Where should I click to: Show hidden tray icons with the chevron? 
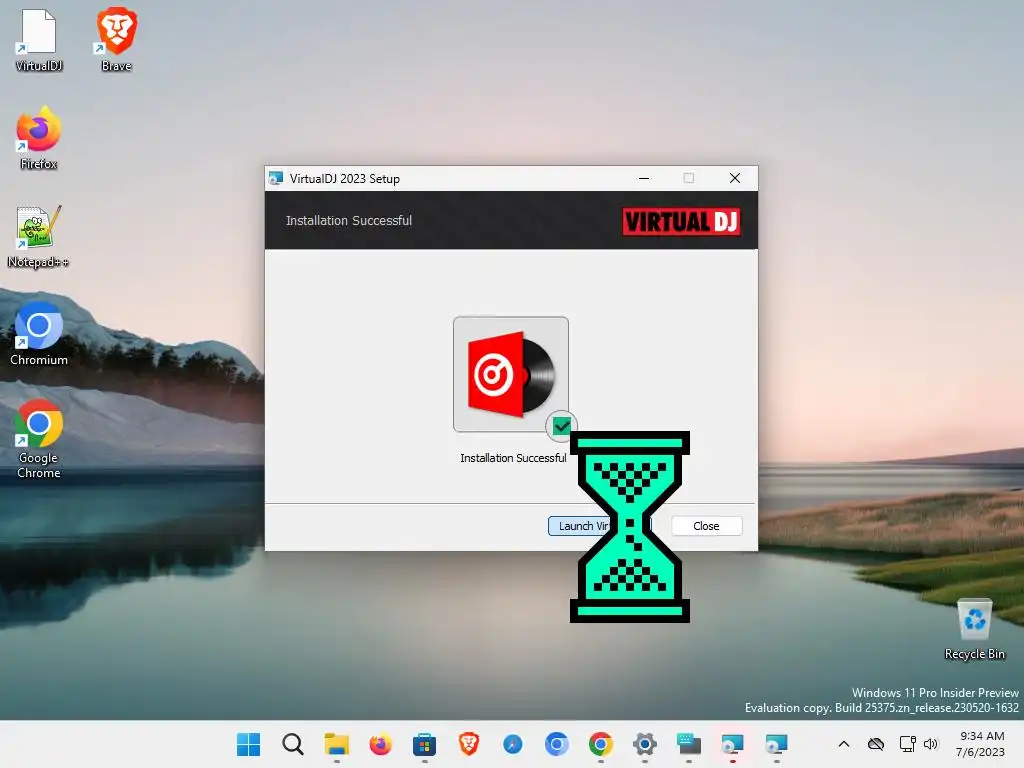pyautogui.click(x=844, y=744)
